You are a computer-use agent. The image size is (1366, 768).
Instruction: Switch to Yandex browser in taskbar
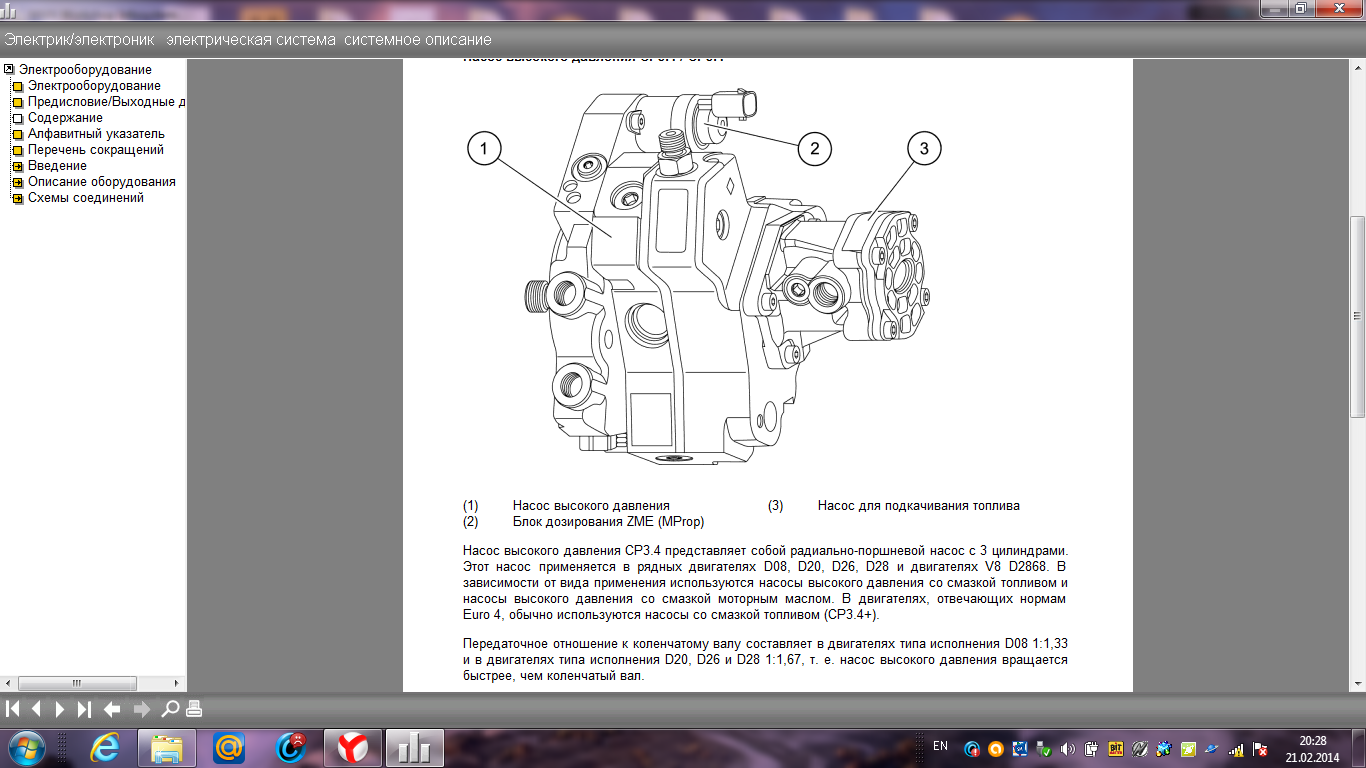coord(352,747)
